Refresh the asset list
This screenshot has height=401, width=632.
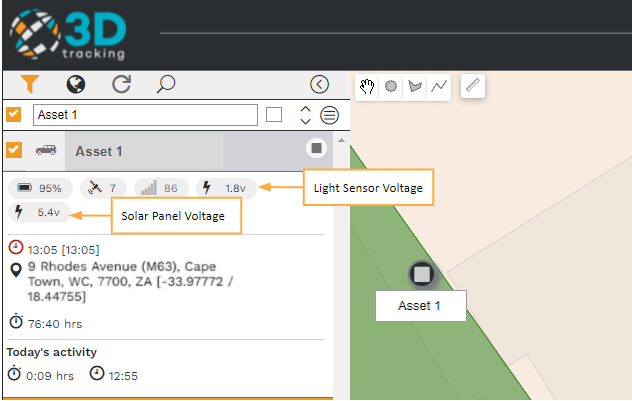[x=121, y=84]
